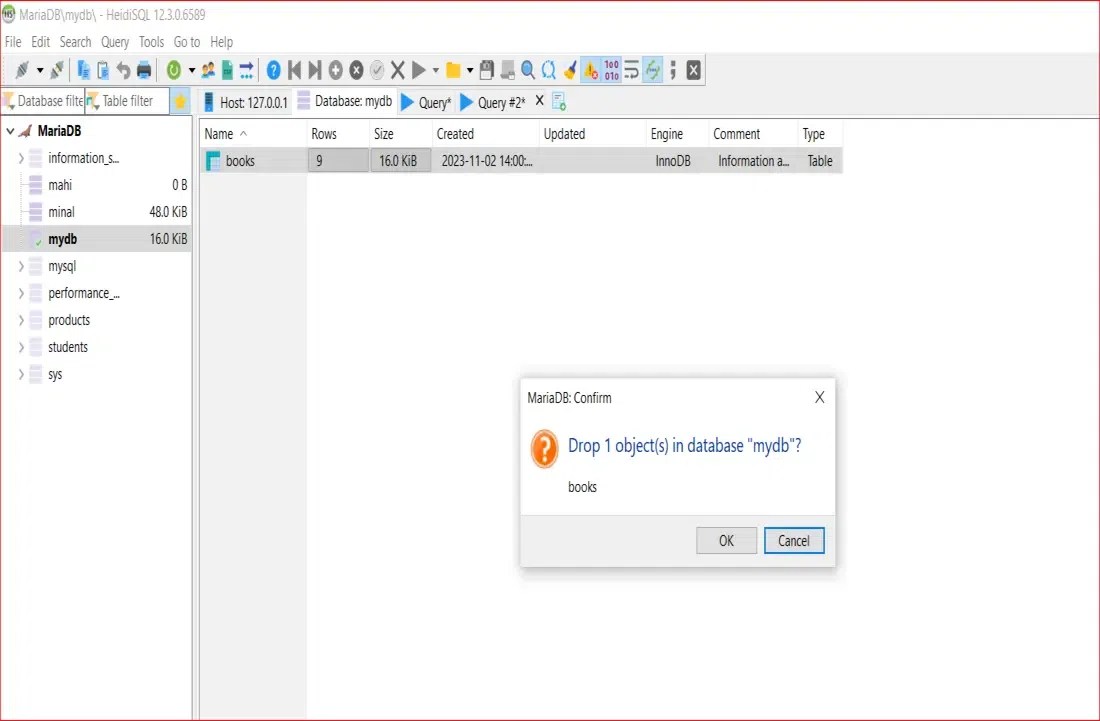1100x721 pixels.
Task: Enable the favorites-only filter star
Action: [x=180, y=100]
